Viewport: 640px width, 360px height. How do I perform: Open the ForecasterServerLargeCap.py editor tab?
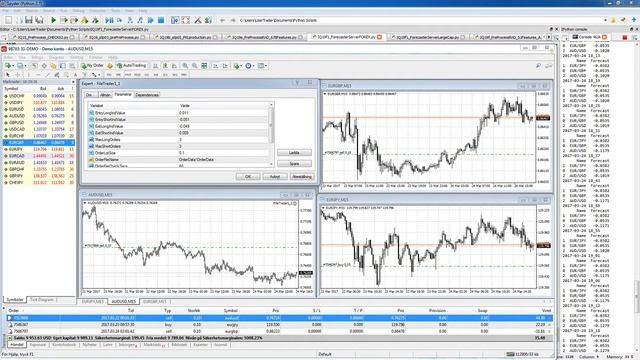click(429, 37)
